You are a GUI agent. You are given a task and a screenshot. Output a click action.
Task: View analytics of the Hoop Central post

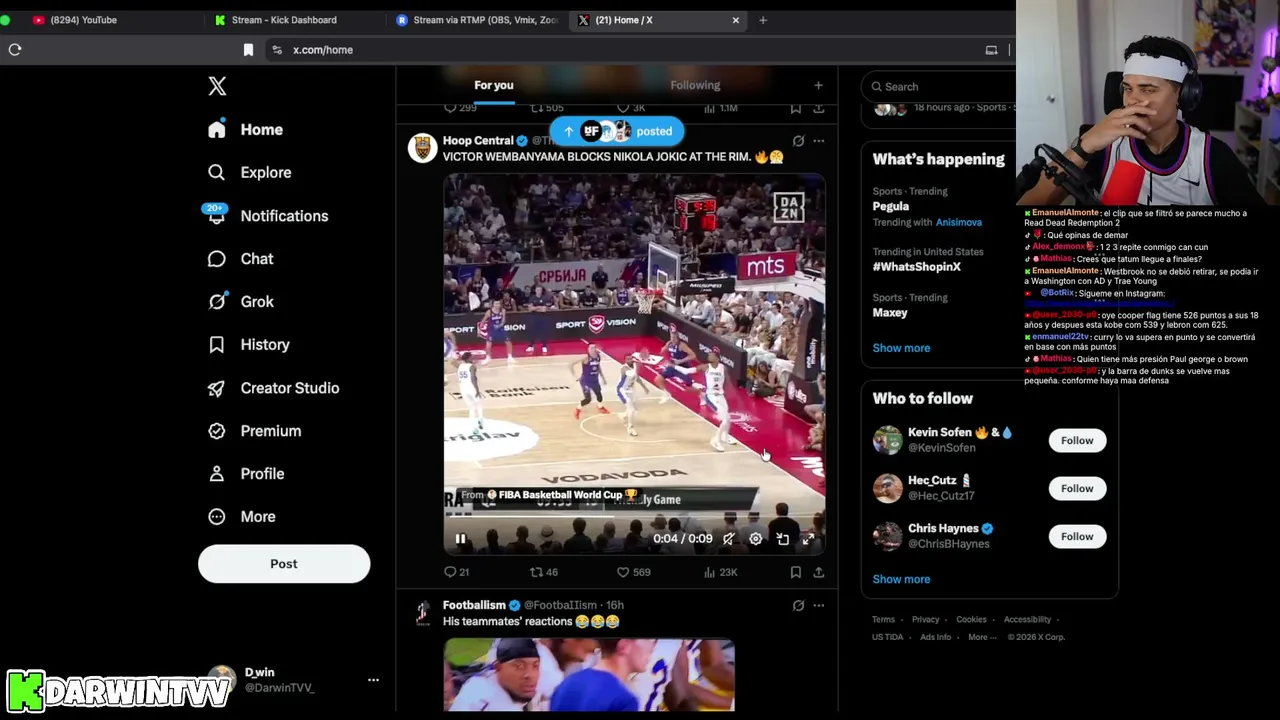tap(720, 572)
